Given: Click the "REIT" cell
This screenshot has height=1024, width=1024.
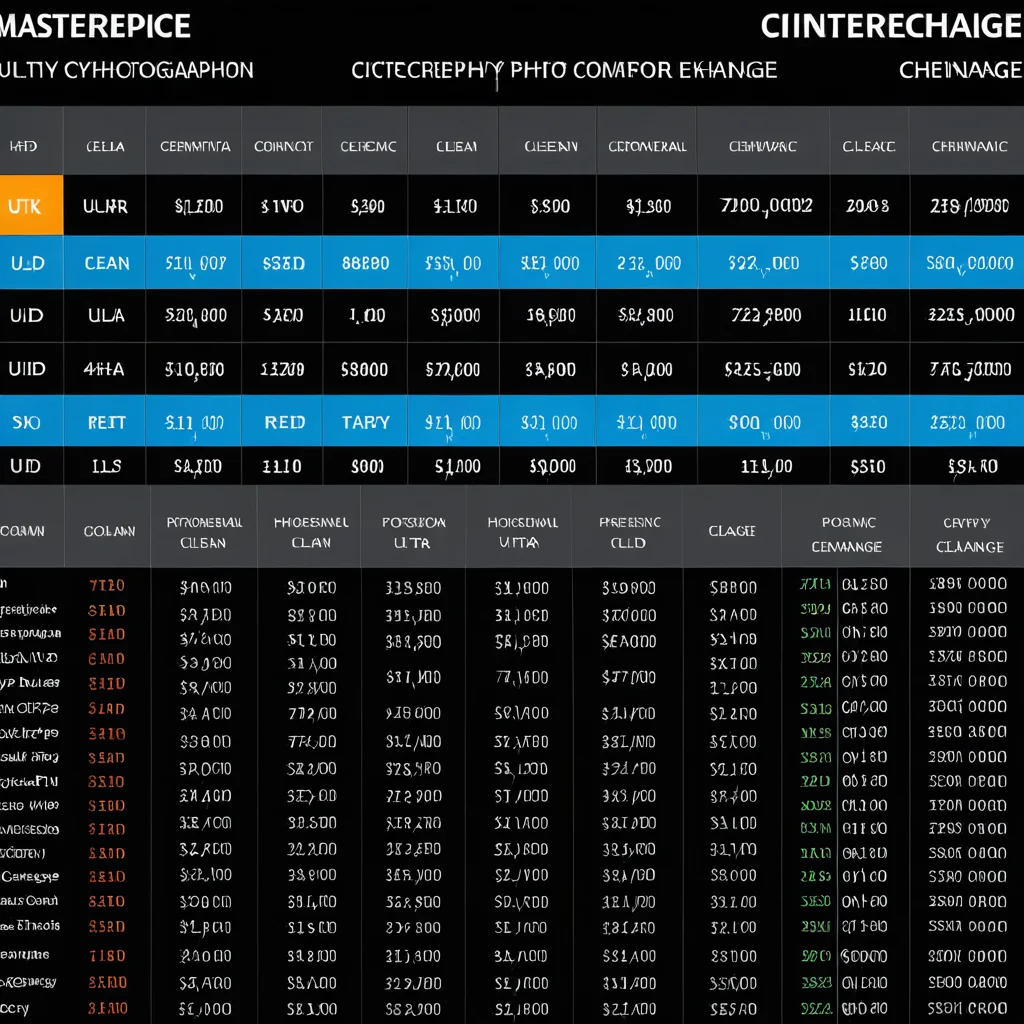Looking at the screenshot, I should [x=106, y=422].
